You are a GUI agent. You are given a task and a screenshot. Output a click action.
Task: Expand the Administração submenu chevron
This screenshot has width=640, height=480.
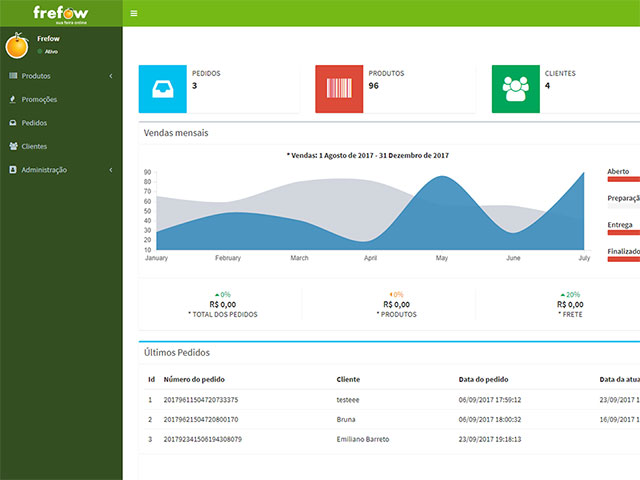coord(111,170)
